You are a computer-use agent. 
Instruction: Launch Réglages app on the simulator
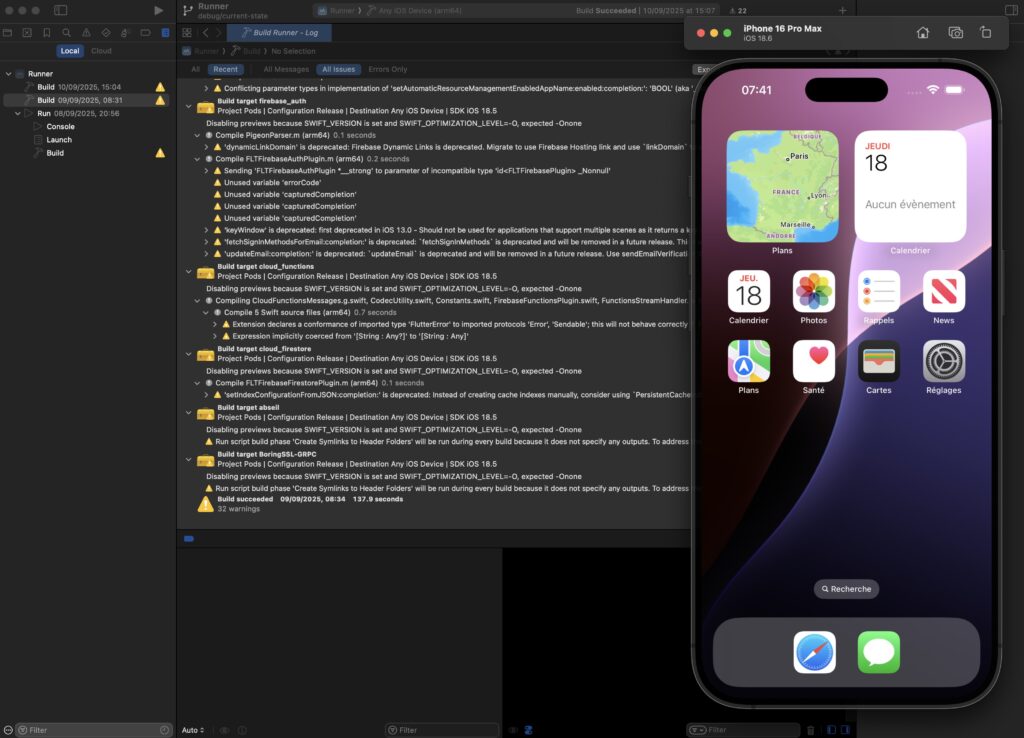[943, 362]
